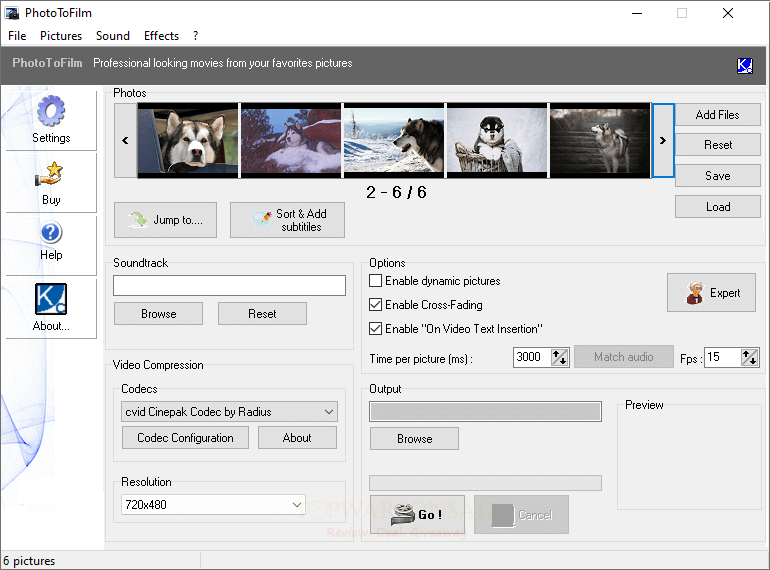Image resolution: width=770 pixels, height=570 pixels.
Task: Click the Fps value field showing 15
Action: (722, 357)
